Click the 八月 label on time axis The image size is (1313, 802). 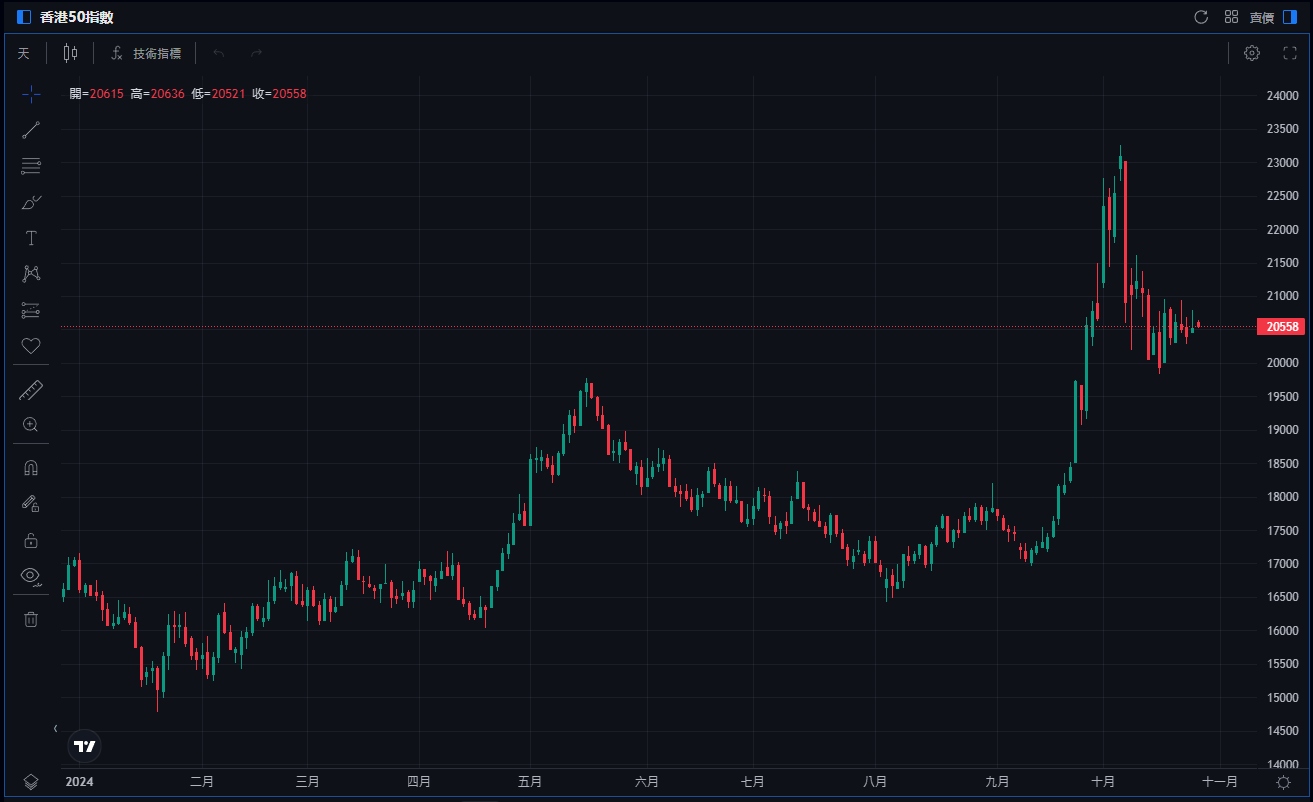pyautogui.click(x=875, y=782)
